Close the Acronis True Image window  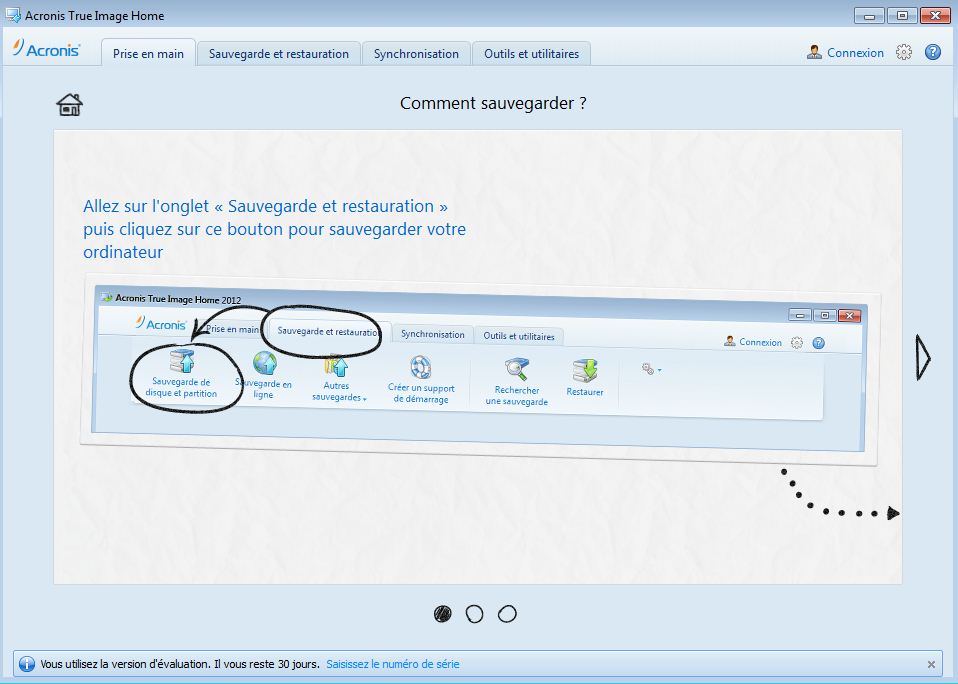[935, 15]
